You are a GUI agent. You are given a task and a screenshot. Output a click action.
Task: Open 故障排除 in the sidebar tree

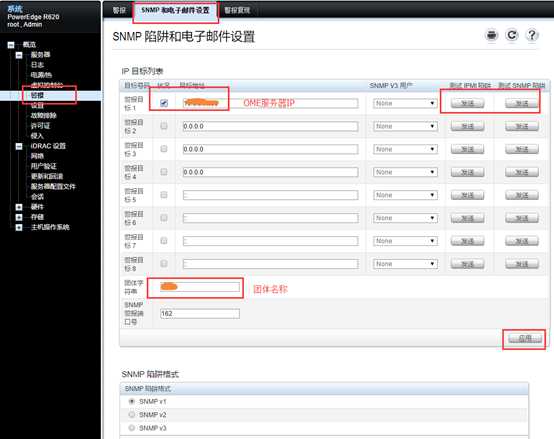click(x=43, y=115)
